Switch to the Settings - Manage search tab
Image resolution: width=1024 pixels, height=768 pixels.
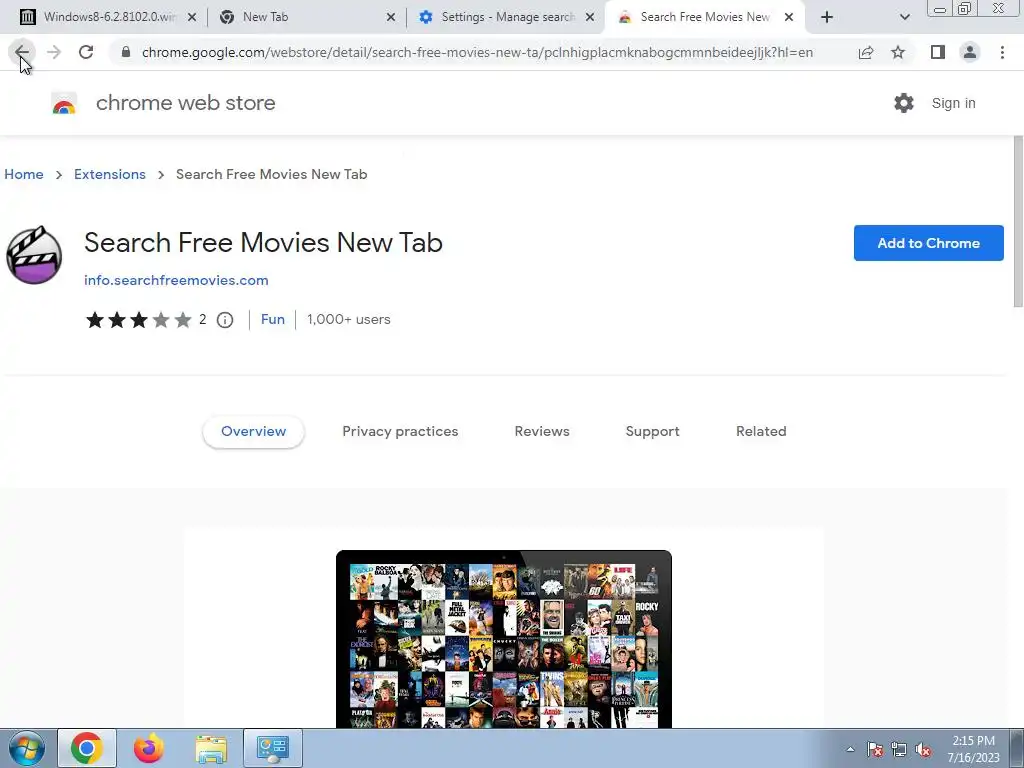pyautogui.click(x=507, y=17)
